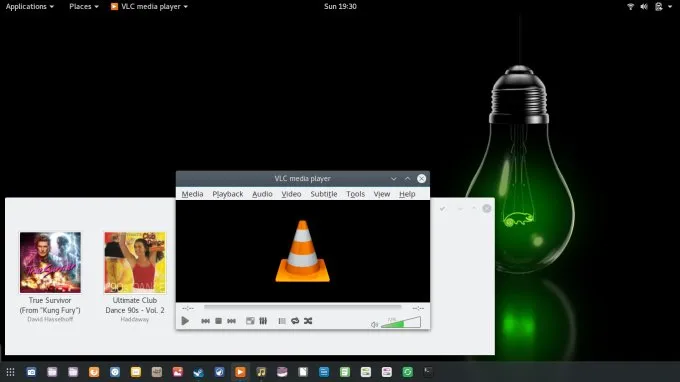Open the Subtitle menu

(x=324, y=194)
